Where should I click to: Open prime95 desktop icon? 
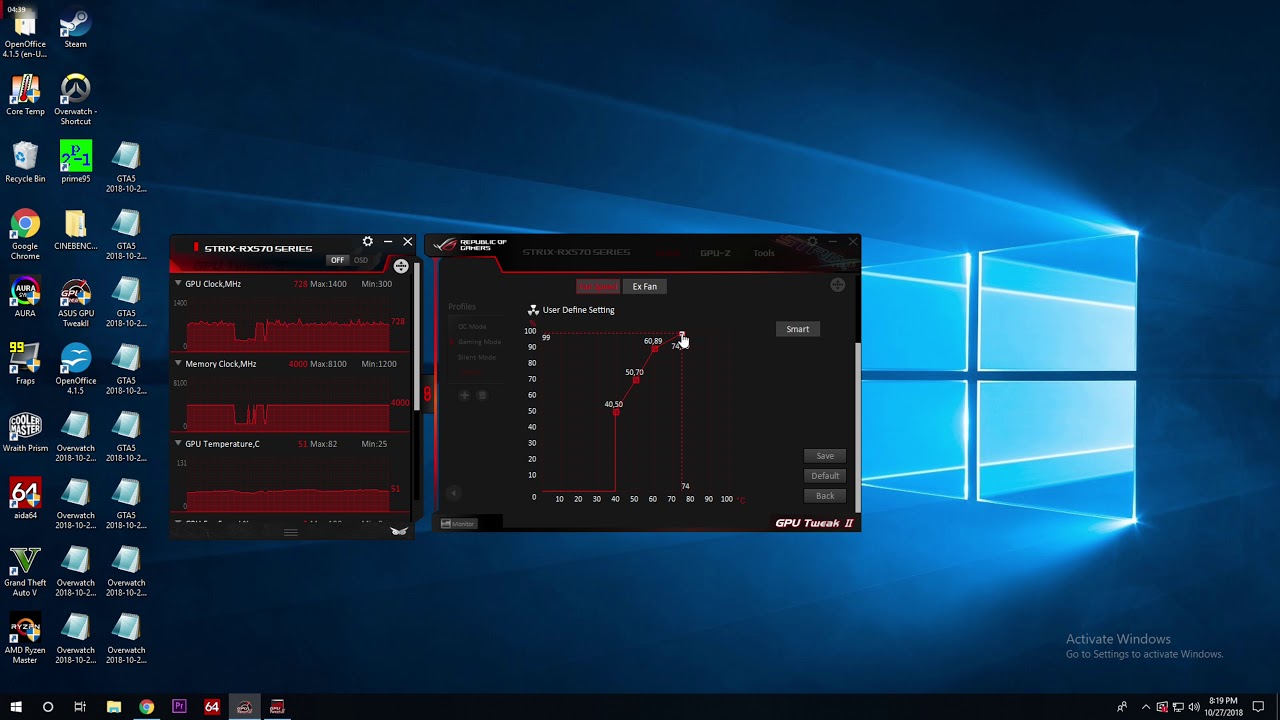tap(75, 164)
